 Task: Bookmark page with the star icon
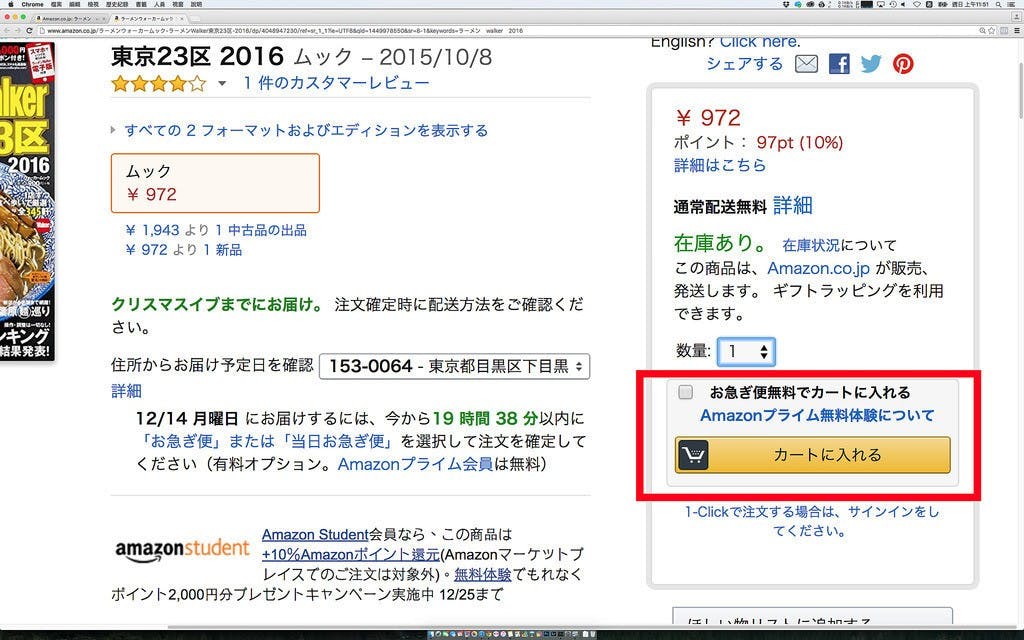pos(991,31)
